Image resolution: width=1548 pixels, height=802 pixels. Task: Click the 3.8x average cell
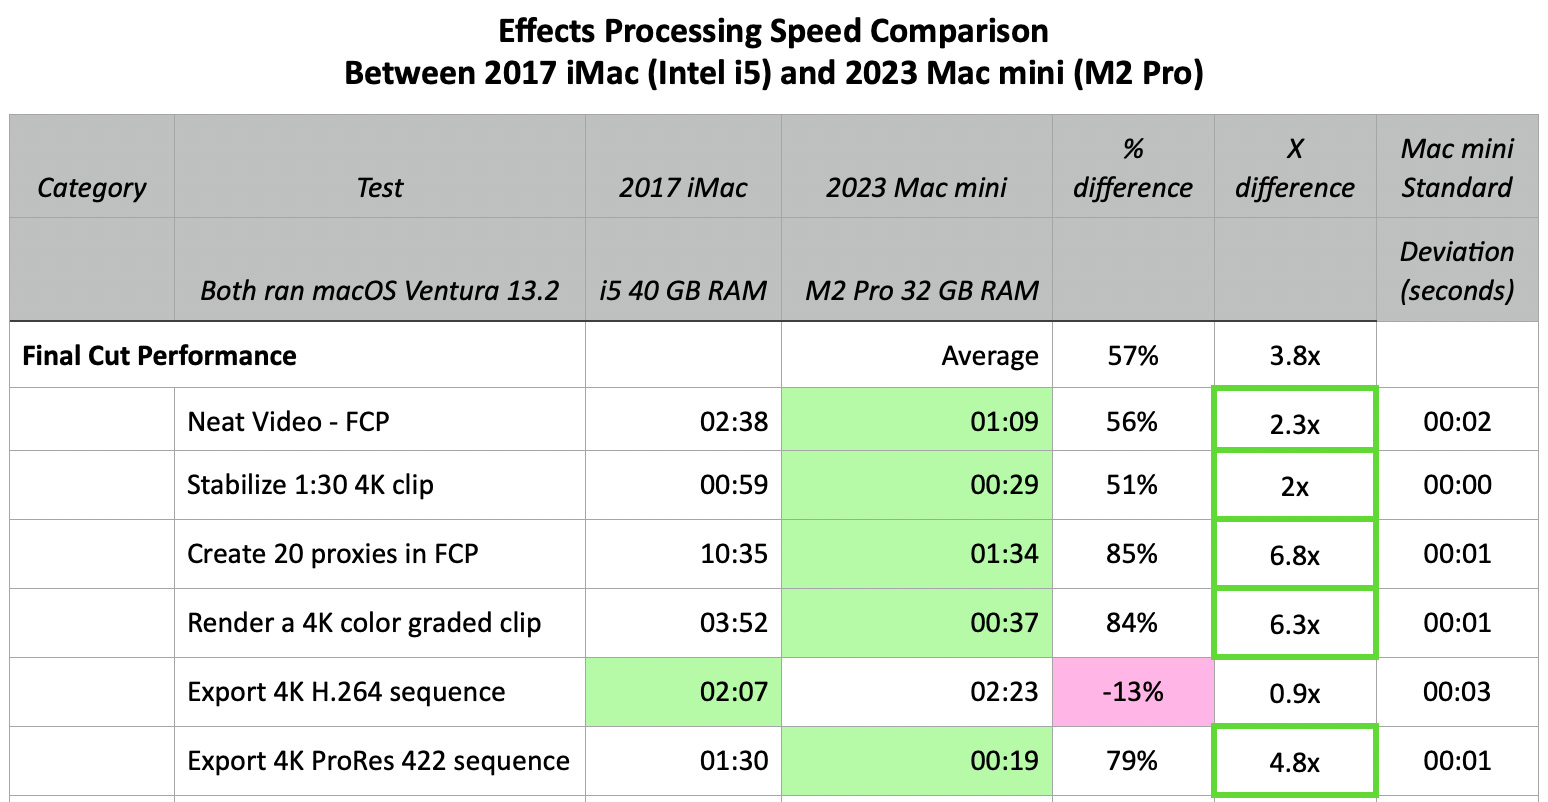tap(1294, 356)
